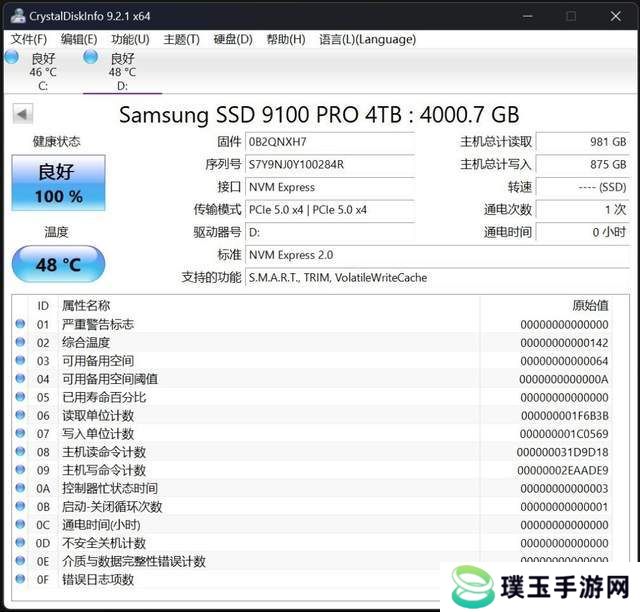Click the status dot for attribute 01
640x612 pixels.
click(x=20, y=324)
